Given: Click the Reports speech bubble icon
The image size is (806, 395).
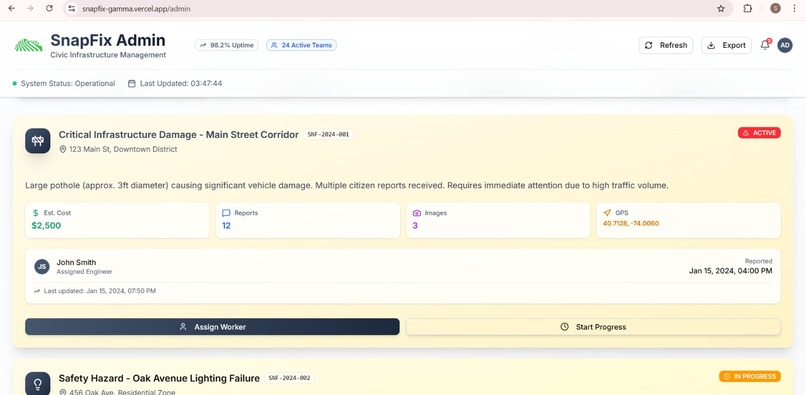Looking at the screenshot, I should coord(226,213).
